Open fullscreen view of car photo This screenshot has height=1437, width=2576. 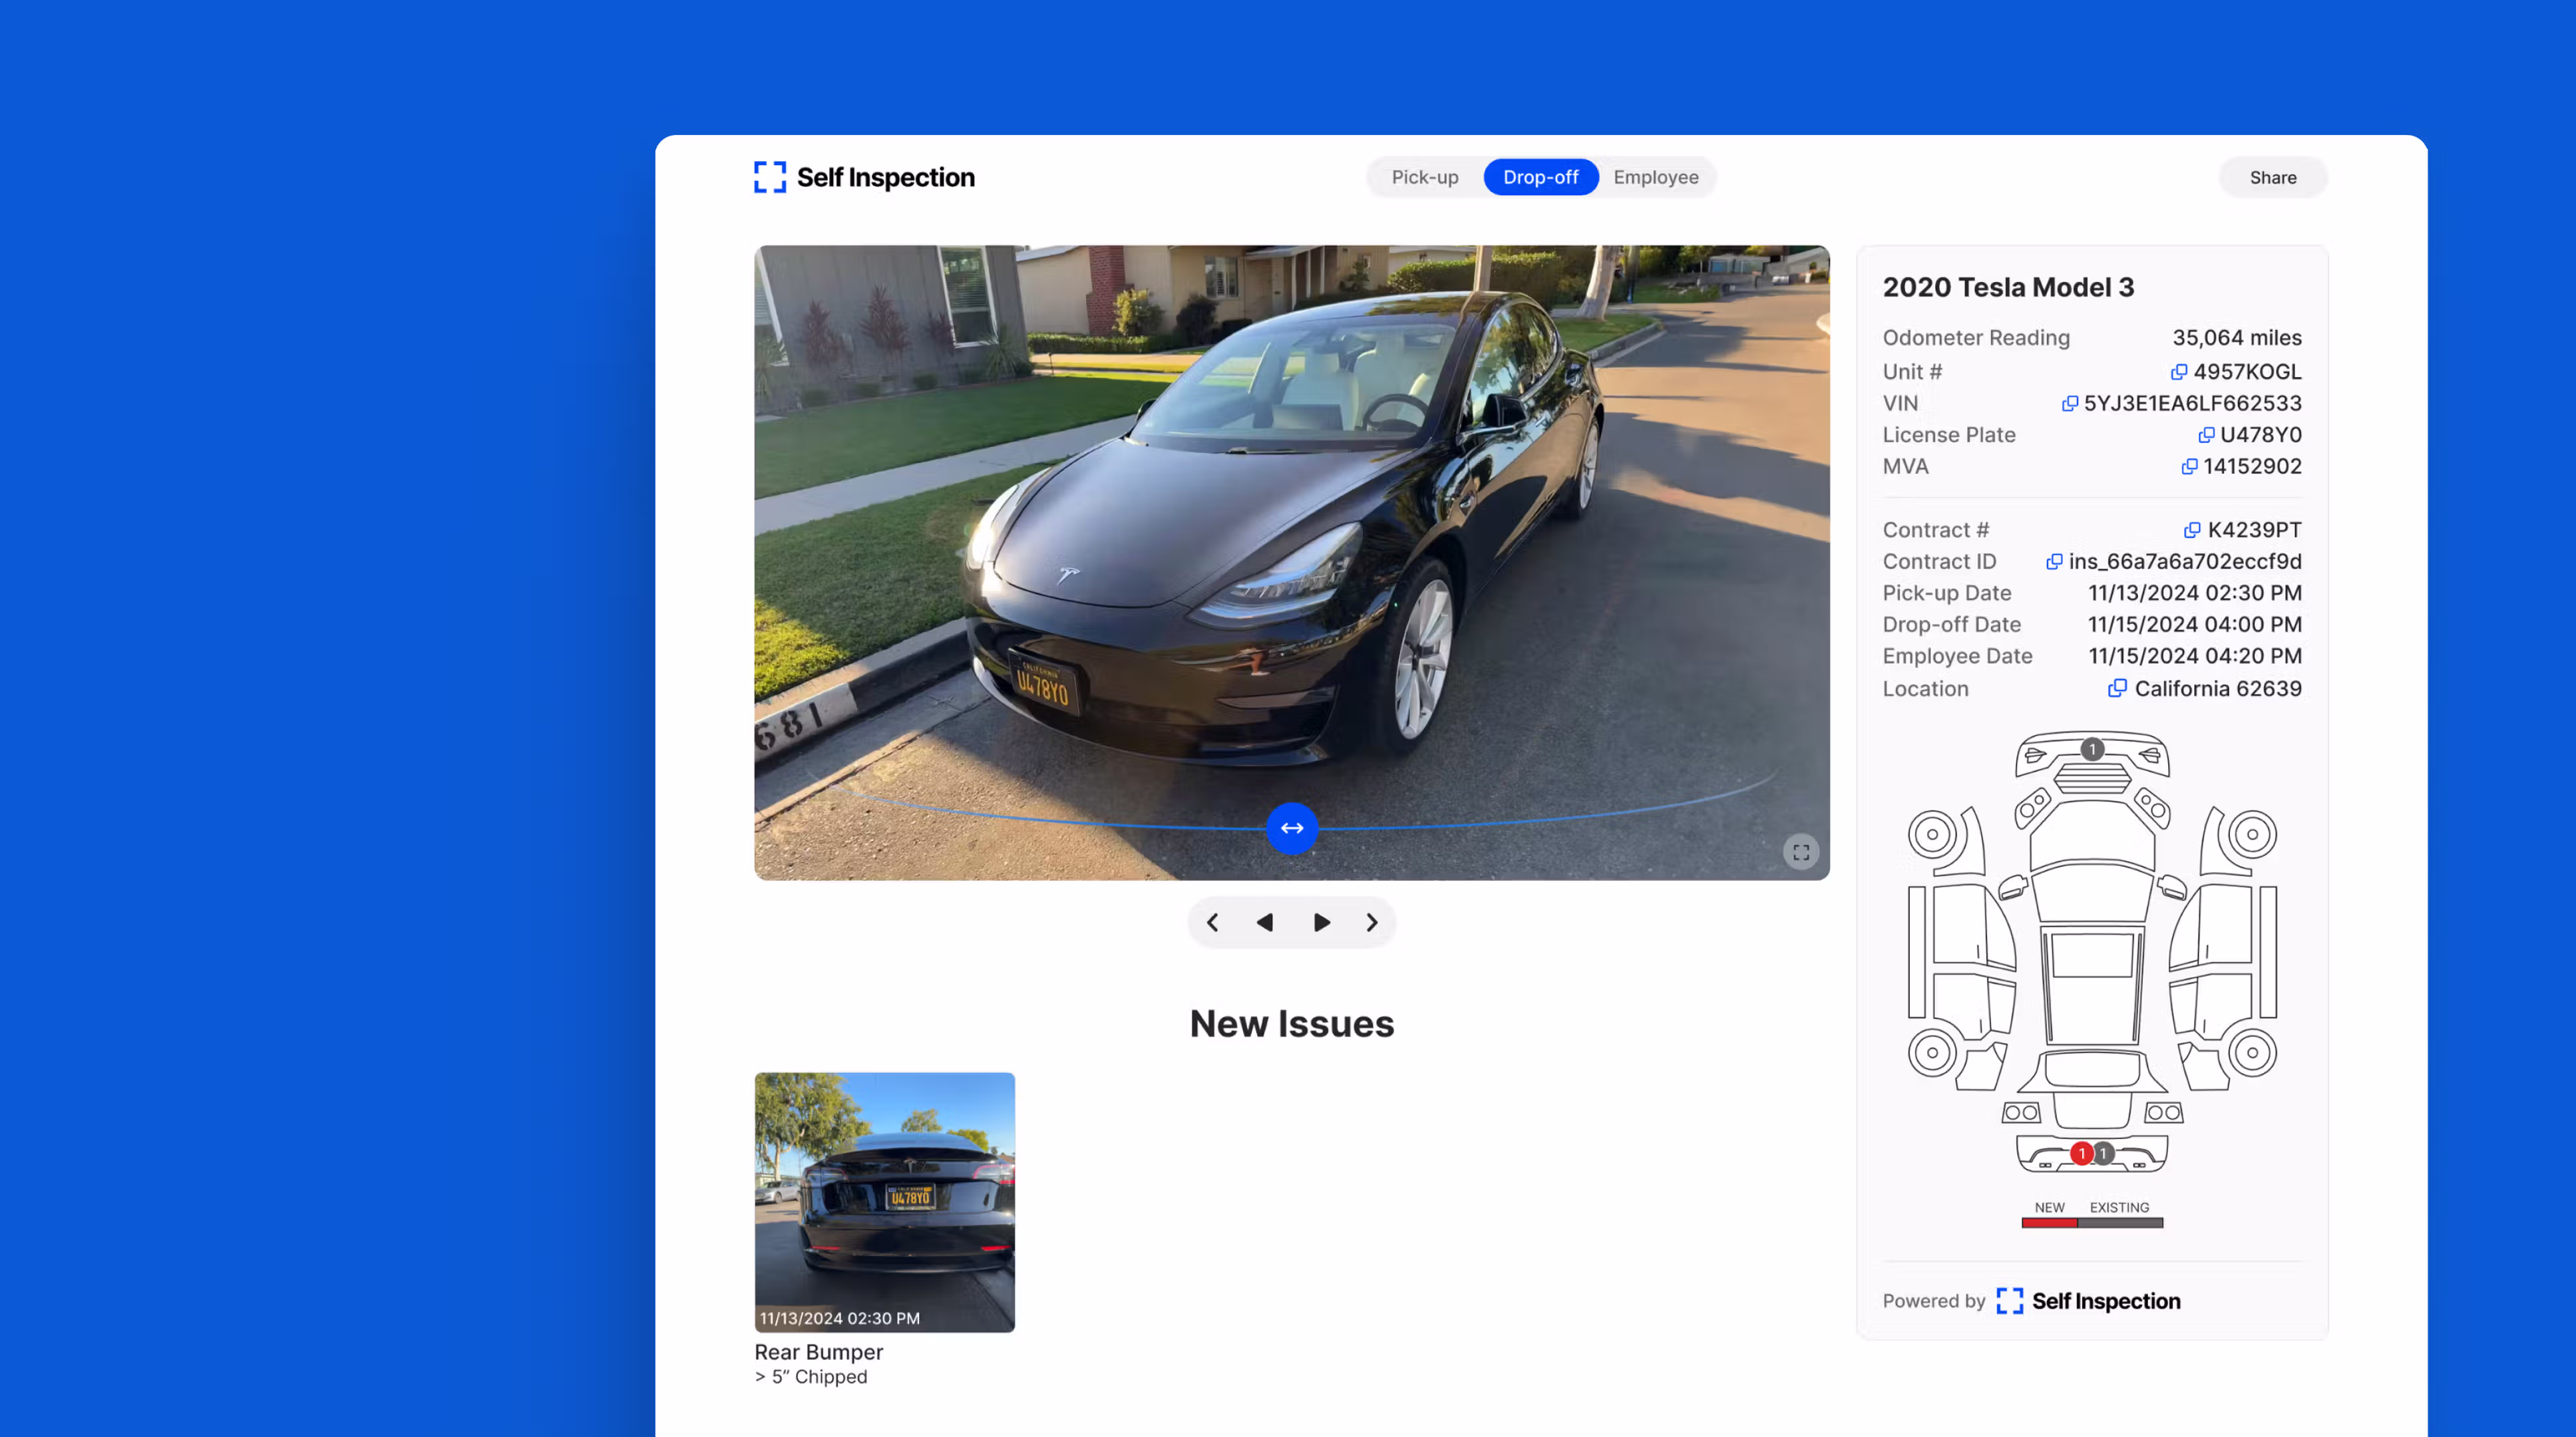click(1800, 853)
